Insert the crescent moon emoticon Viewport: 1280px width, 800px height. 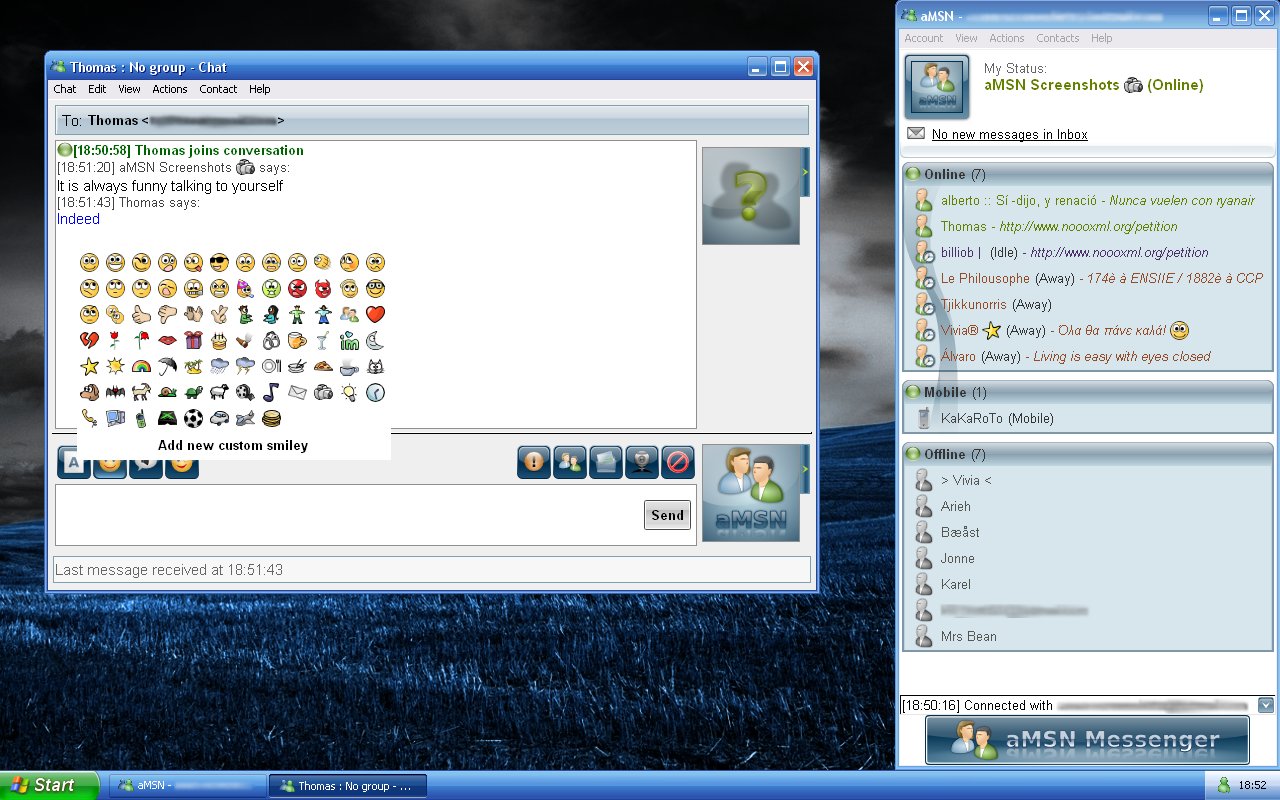click(x=376, y=341)
